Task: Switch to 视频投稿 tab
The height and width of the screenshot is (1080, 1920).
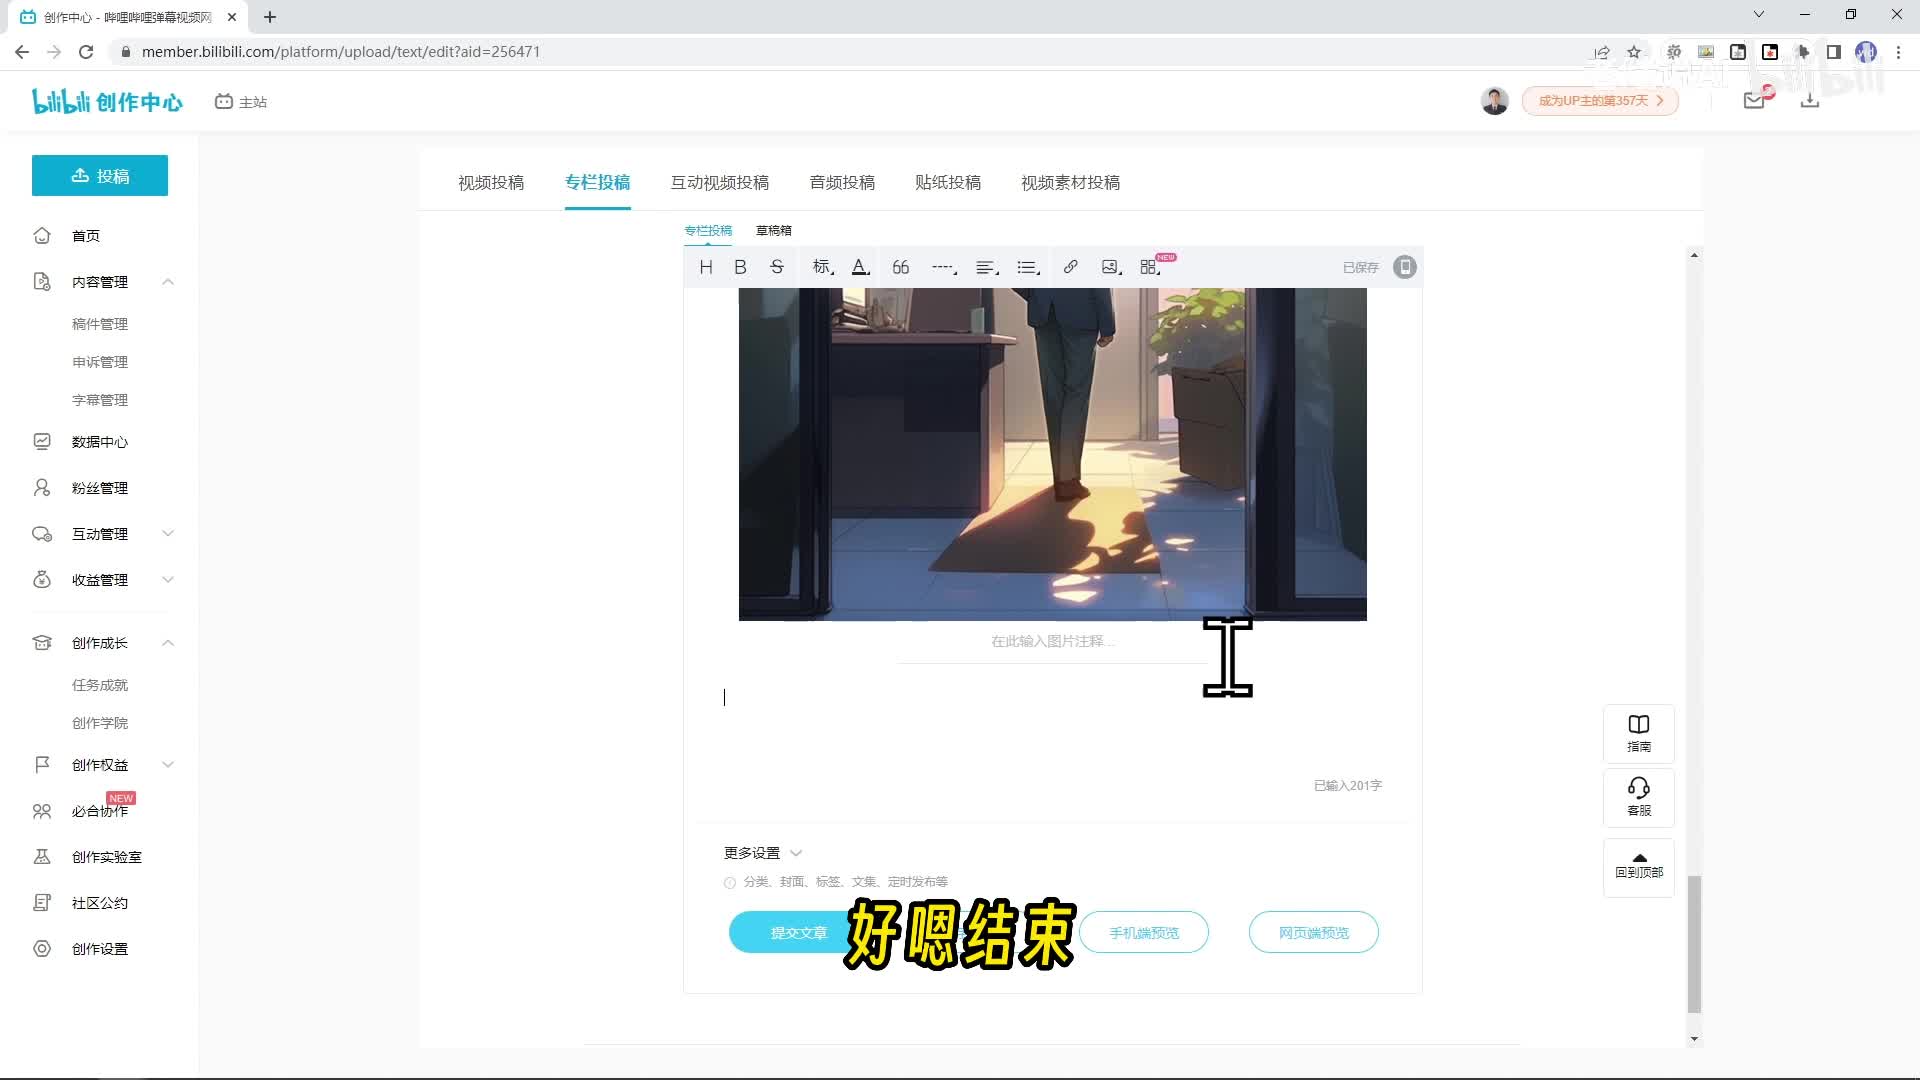Action: point(491,182)
